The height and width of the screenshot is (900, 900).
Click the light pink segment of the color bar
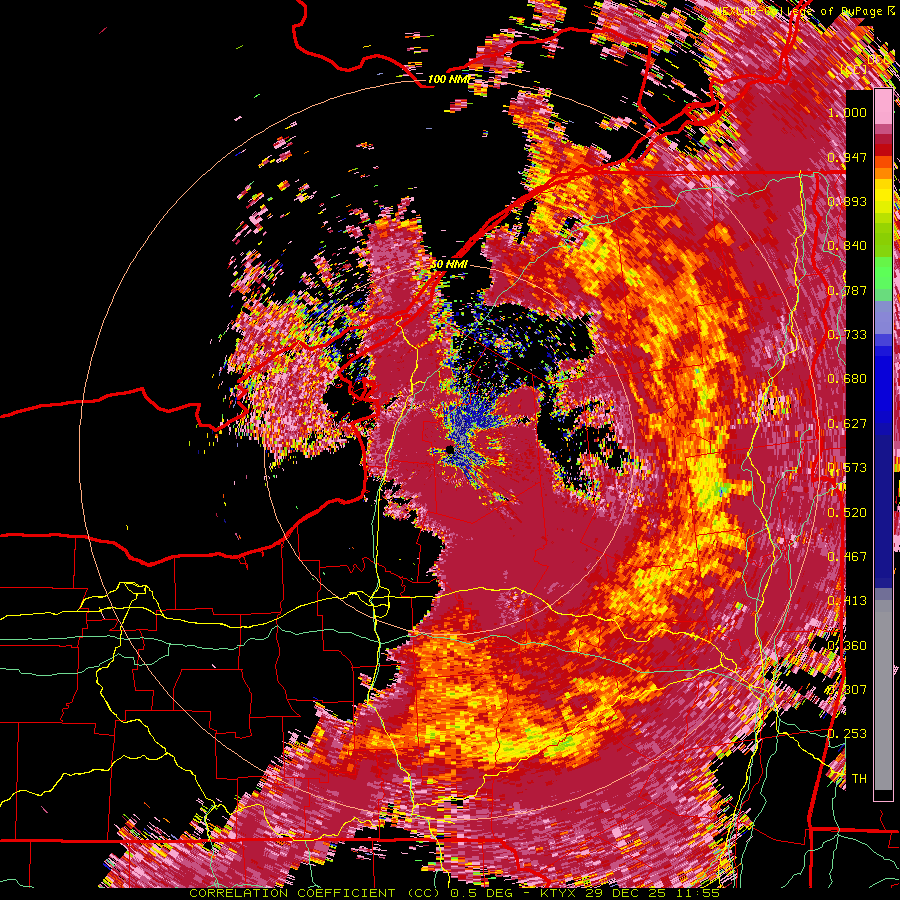click(883, 106)
